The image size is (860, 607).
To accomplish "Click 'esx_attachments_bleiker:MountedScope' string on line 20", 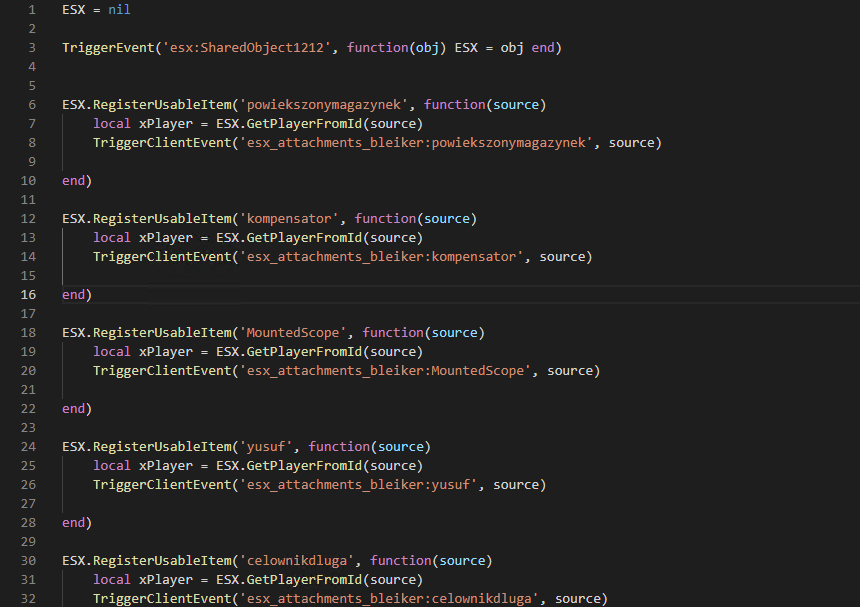I will [386, 371].
